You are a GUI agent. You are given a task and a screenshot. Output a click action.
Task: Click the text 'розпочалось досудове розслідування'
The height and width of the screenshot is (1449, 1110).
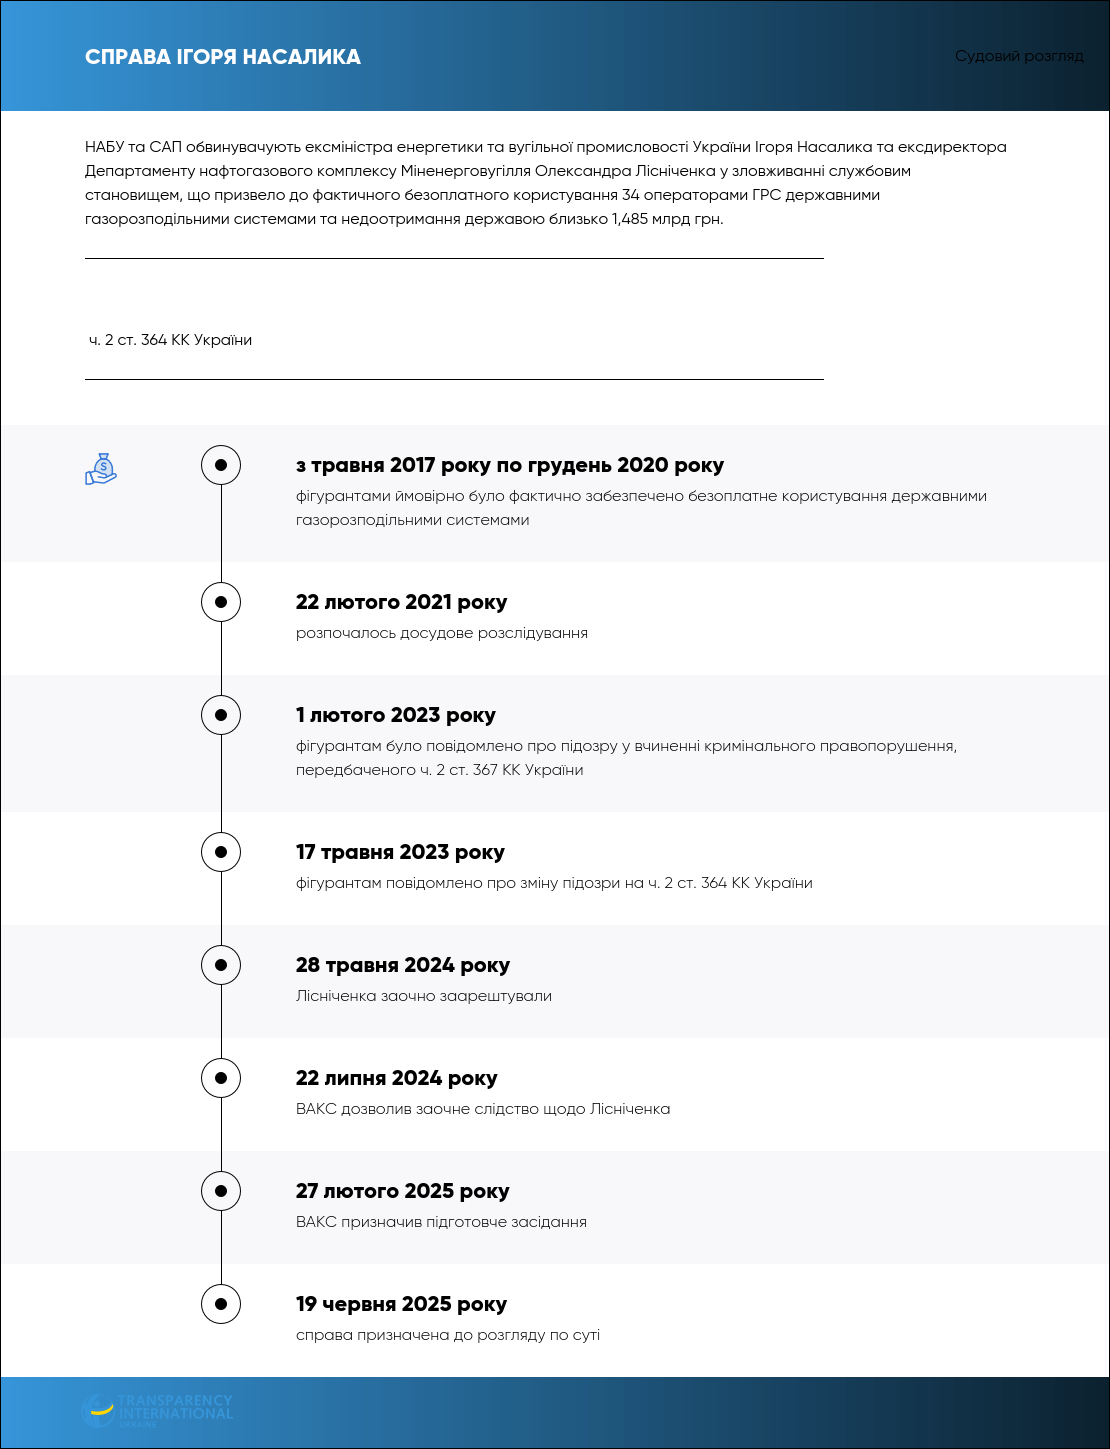pyautogui.click(x=442, y=633)
